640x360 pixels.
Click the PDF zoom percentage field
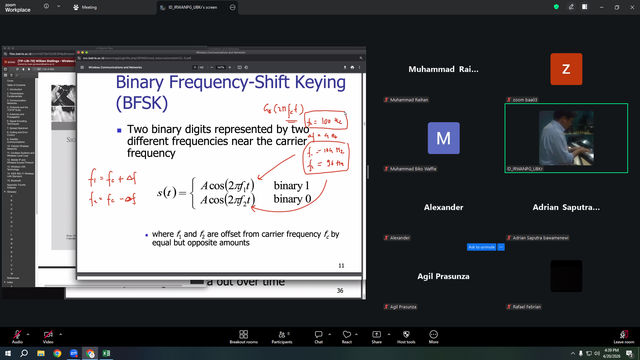click(x=220, y=67)
